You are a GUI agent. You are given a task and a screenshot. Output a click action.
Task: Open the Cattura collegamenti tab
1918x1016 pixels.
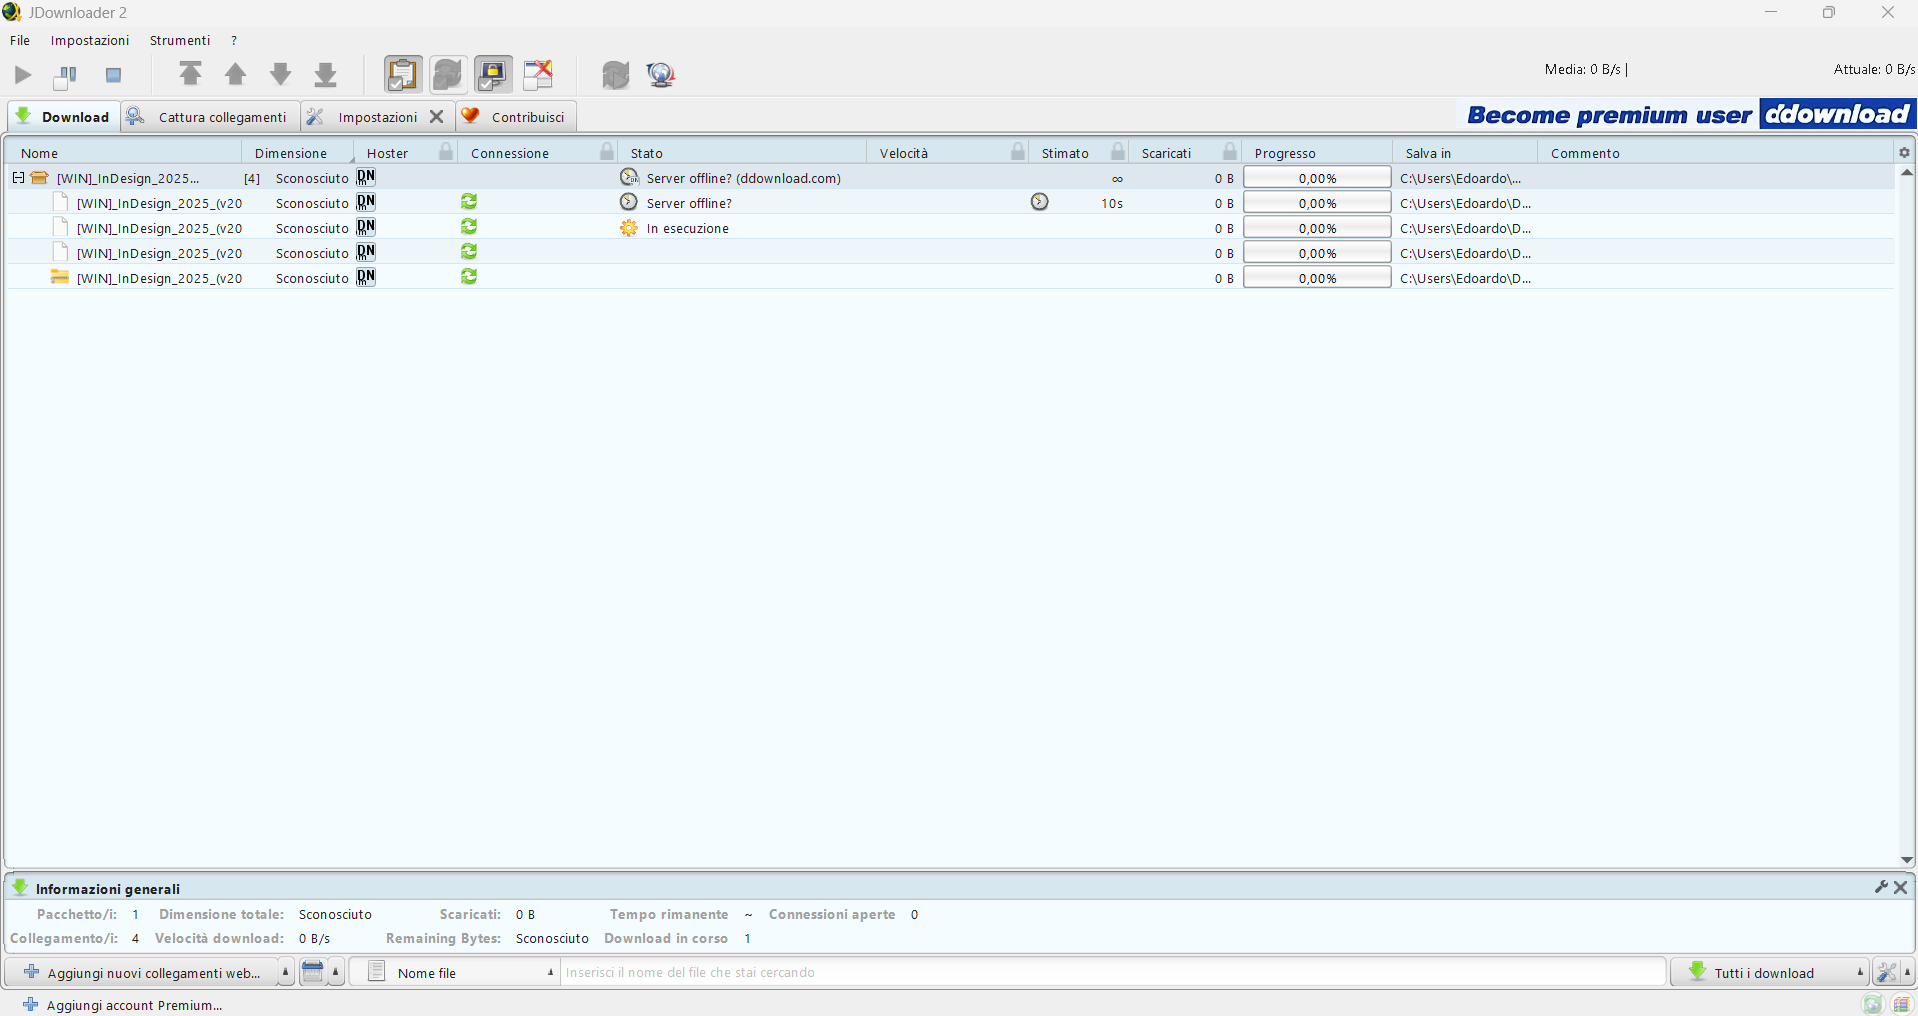point(211,116)
